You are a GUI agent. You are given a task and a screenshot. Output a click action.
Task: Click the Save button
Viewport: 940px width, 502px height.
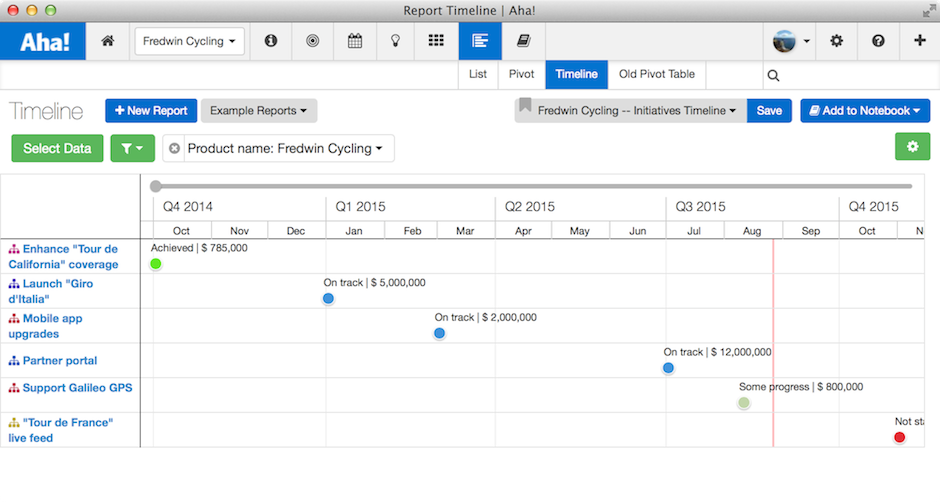[769, 110]
